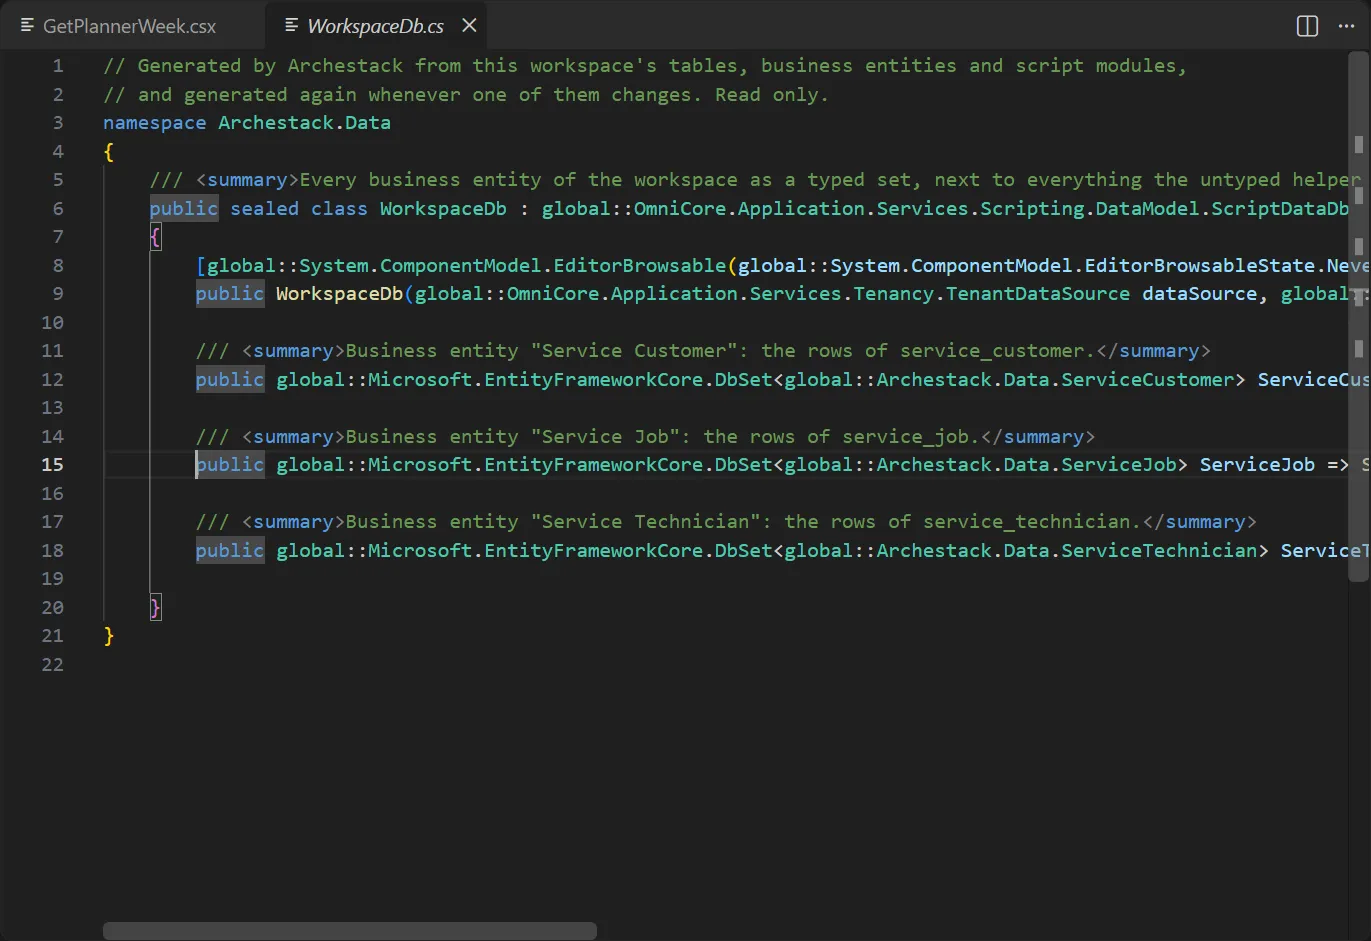
Task: Click 'service_customer' in the line 11 comment
Action: click(992, 351)
